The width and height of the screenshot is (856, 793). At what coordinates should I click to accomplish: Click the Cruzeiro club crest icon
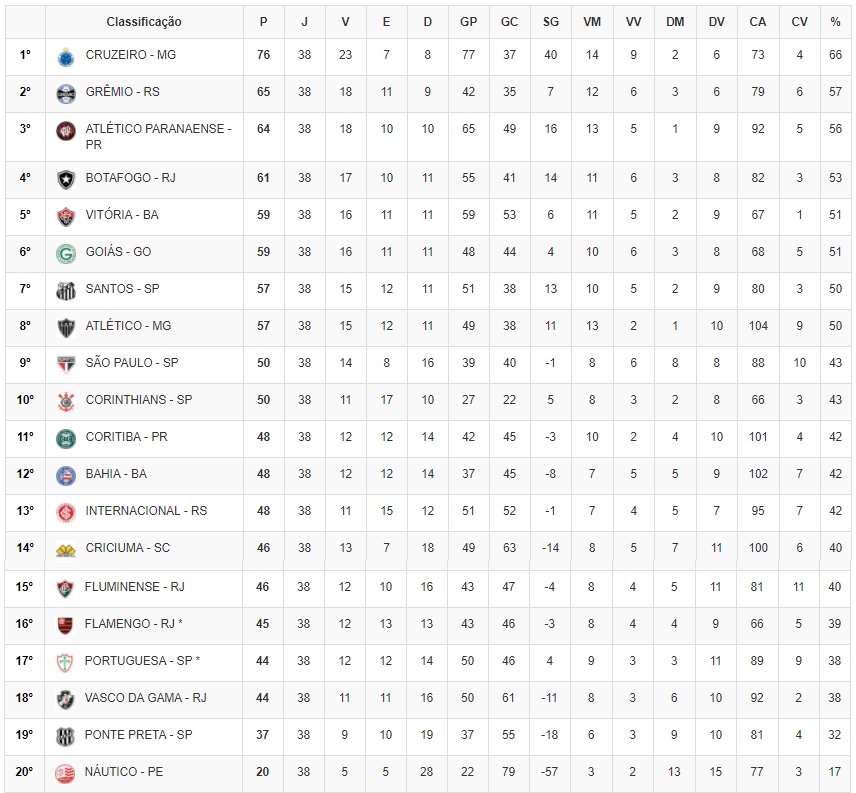click(66, 57)
